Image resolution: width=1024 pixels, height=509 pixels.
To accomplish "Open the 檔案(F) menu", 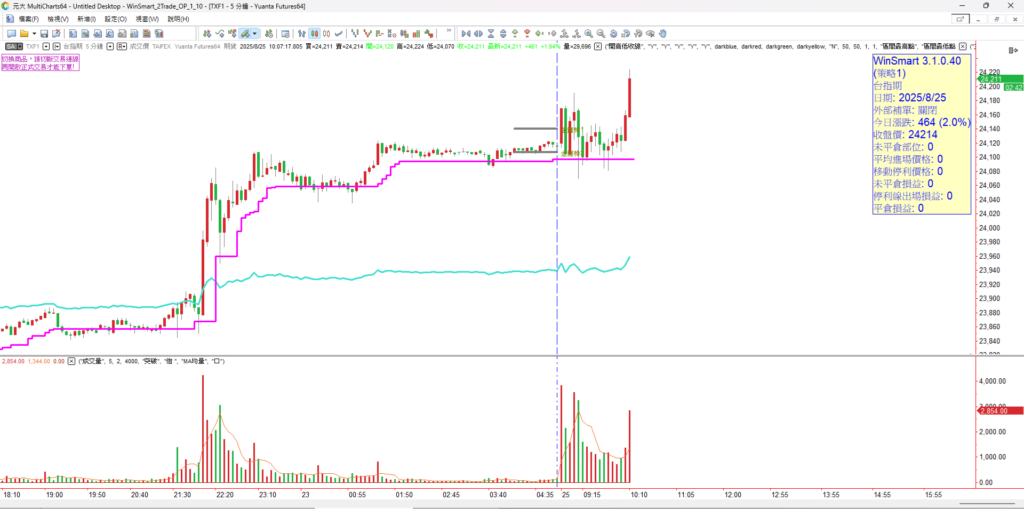I will pyautogui.click(x=22, y=19).
